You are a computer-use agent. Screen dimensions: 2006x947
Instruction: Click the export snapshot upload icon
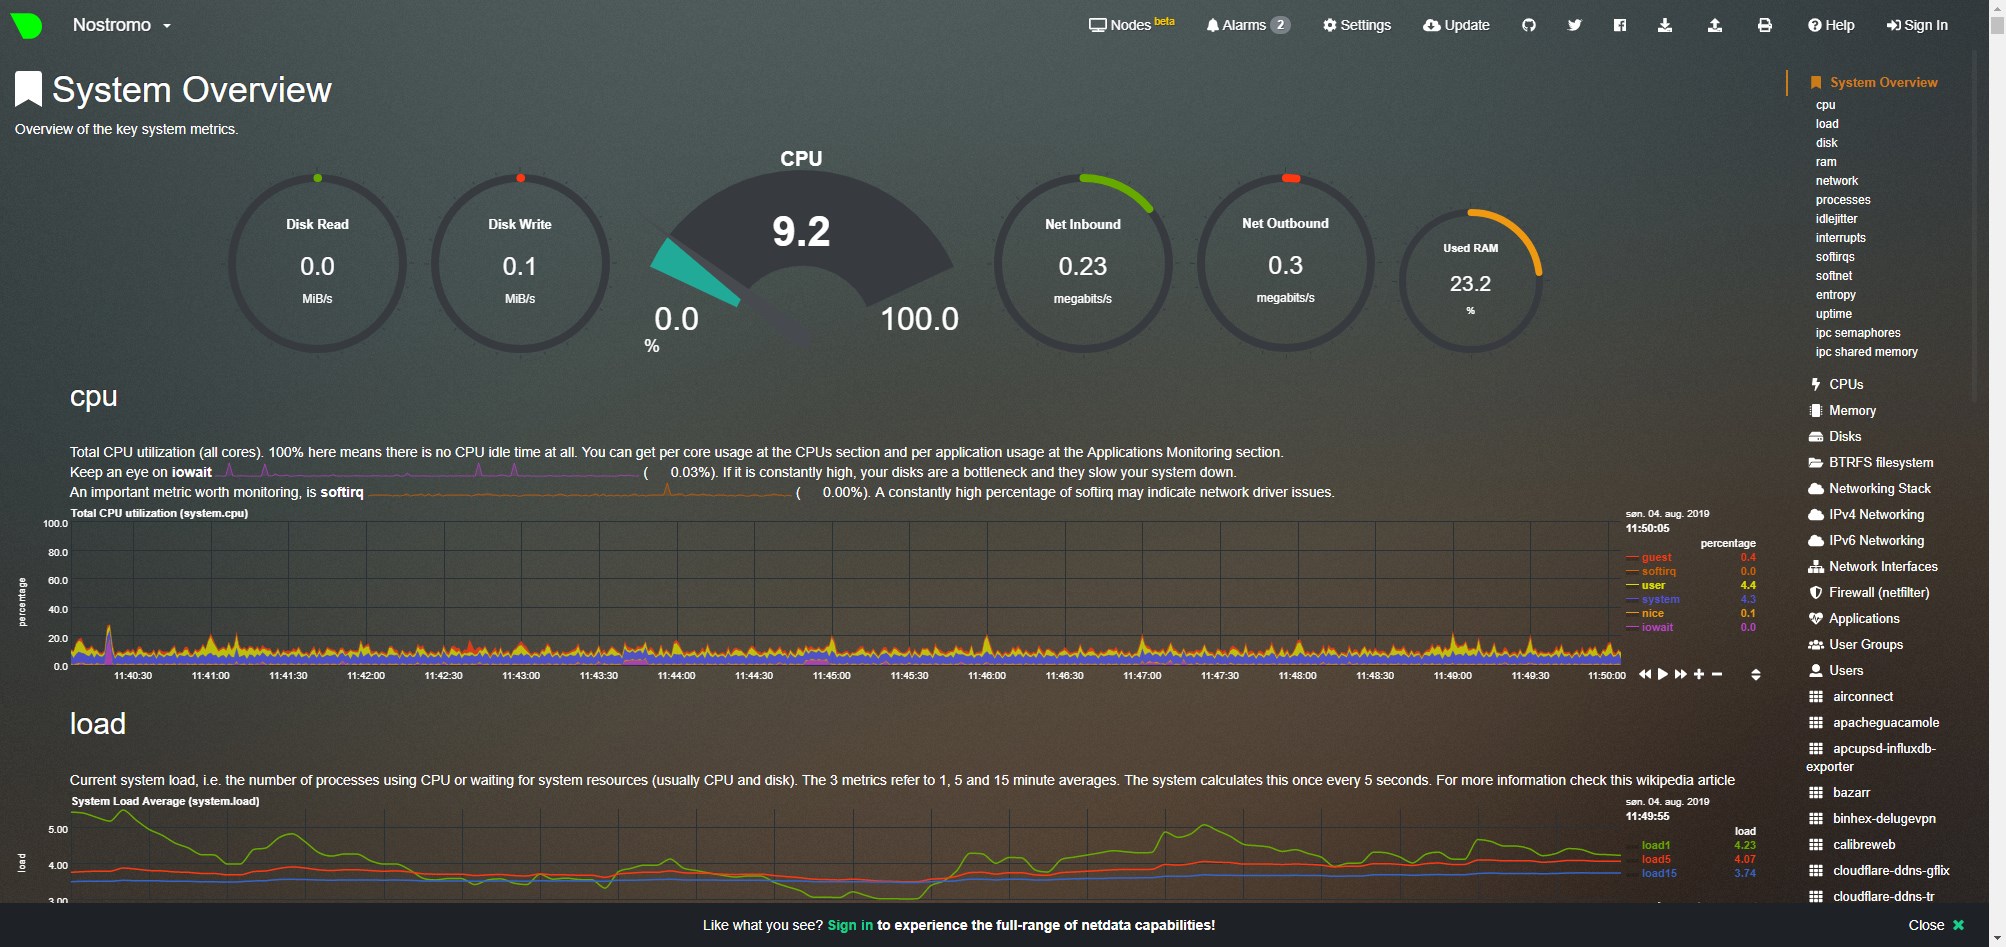tap(1714, 25)
